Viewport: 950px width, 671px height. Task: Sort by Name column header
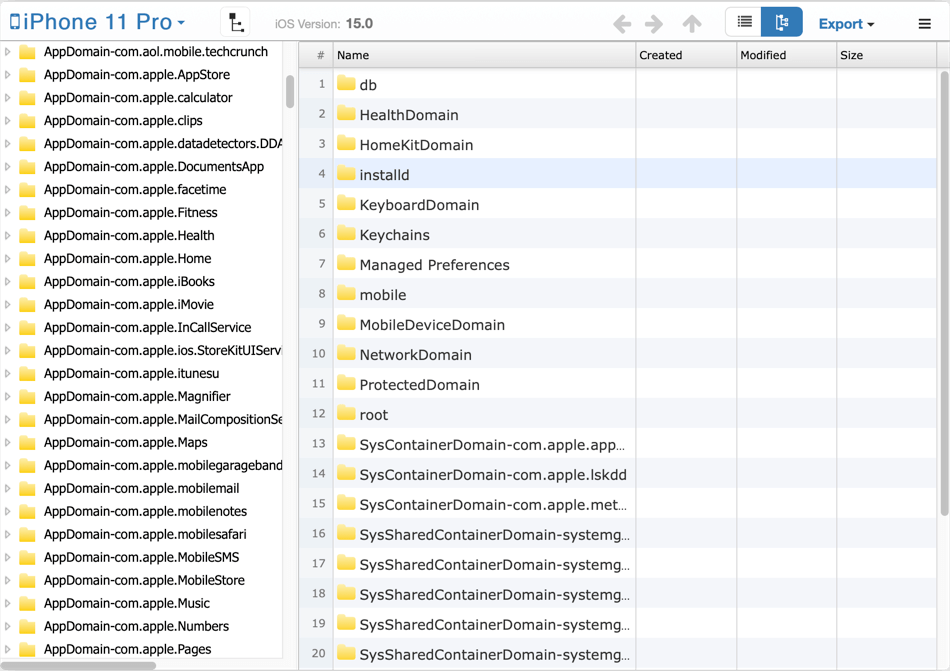tap(484, 55)
